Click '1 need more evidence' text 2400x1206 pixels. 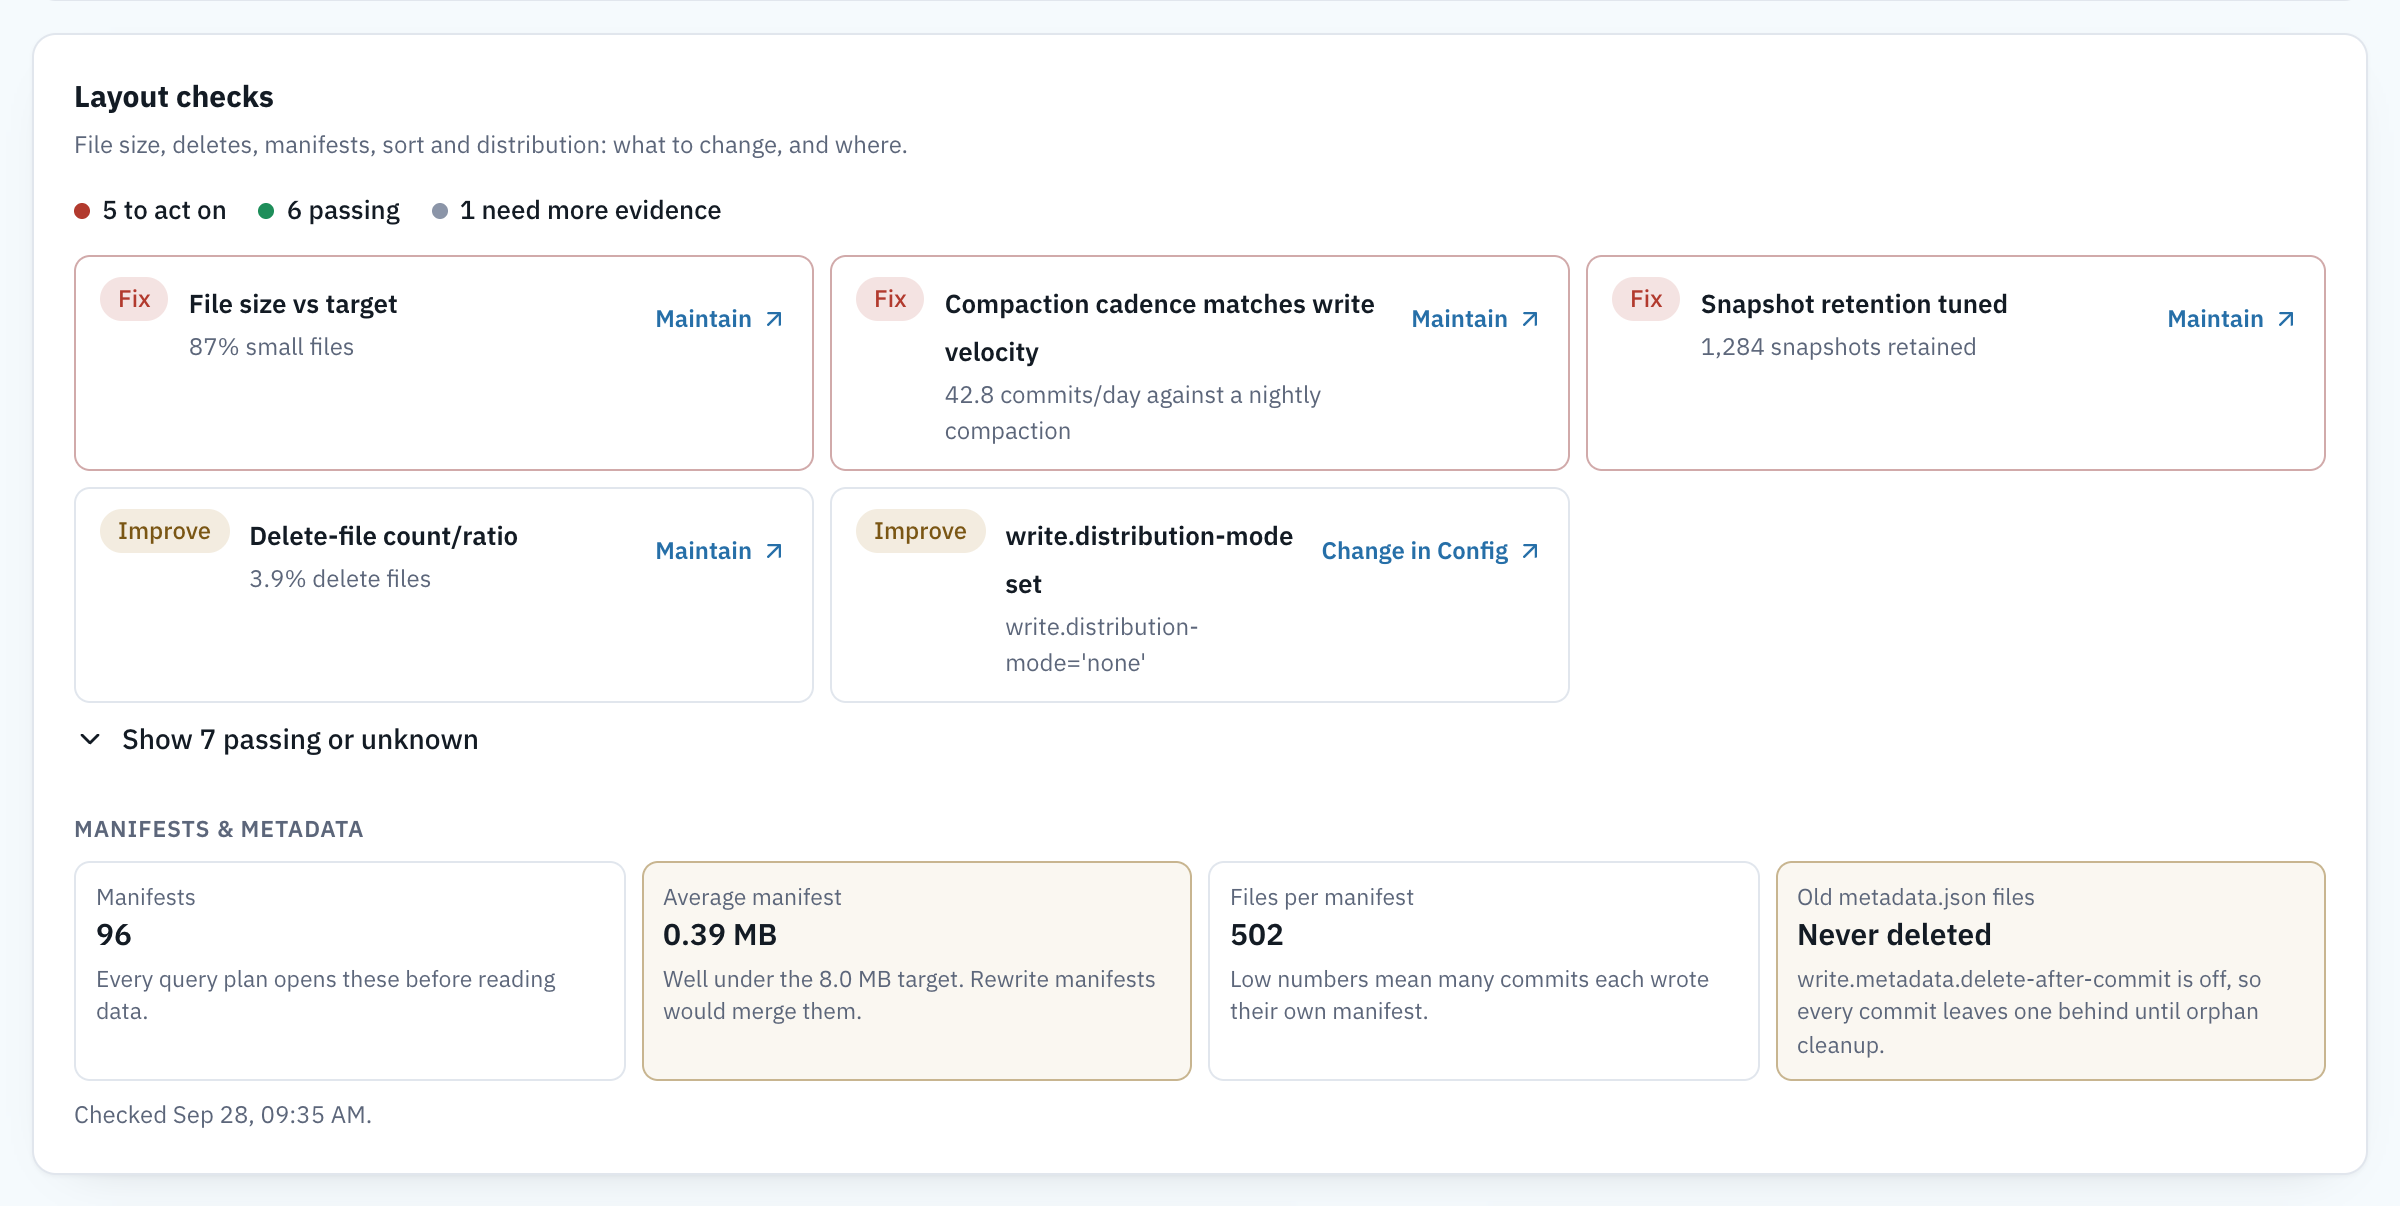[590, 210]
